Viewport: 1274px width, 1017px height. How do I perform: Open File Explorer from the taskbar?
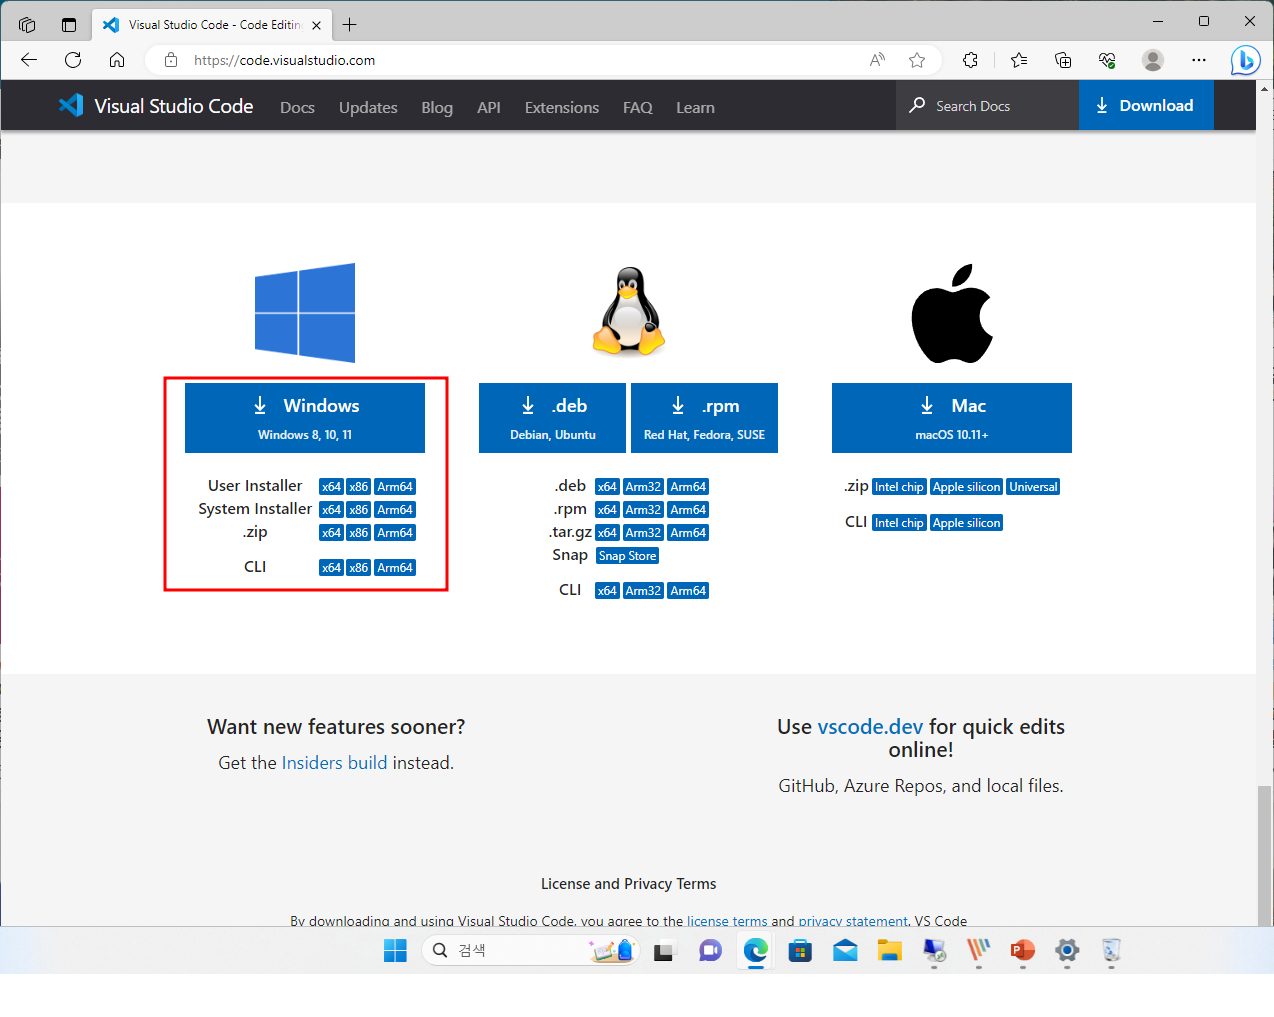point(889,950)
